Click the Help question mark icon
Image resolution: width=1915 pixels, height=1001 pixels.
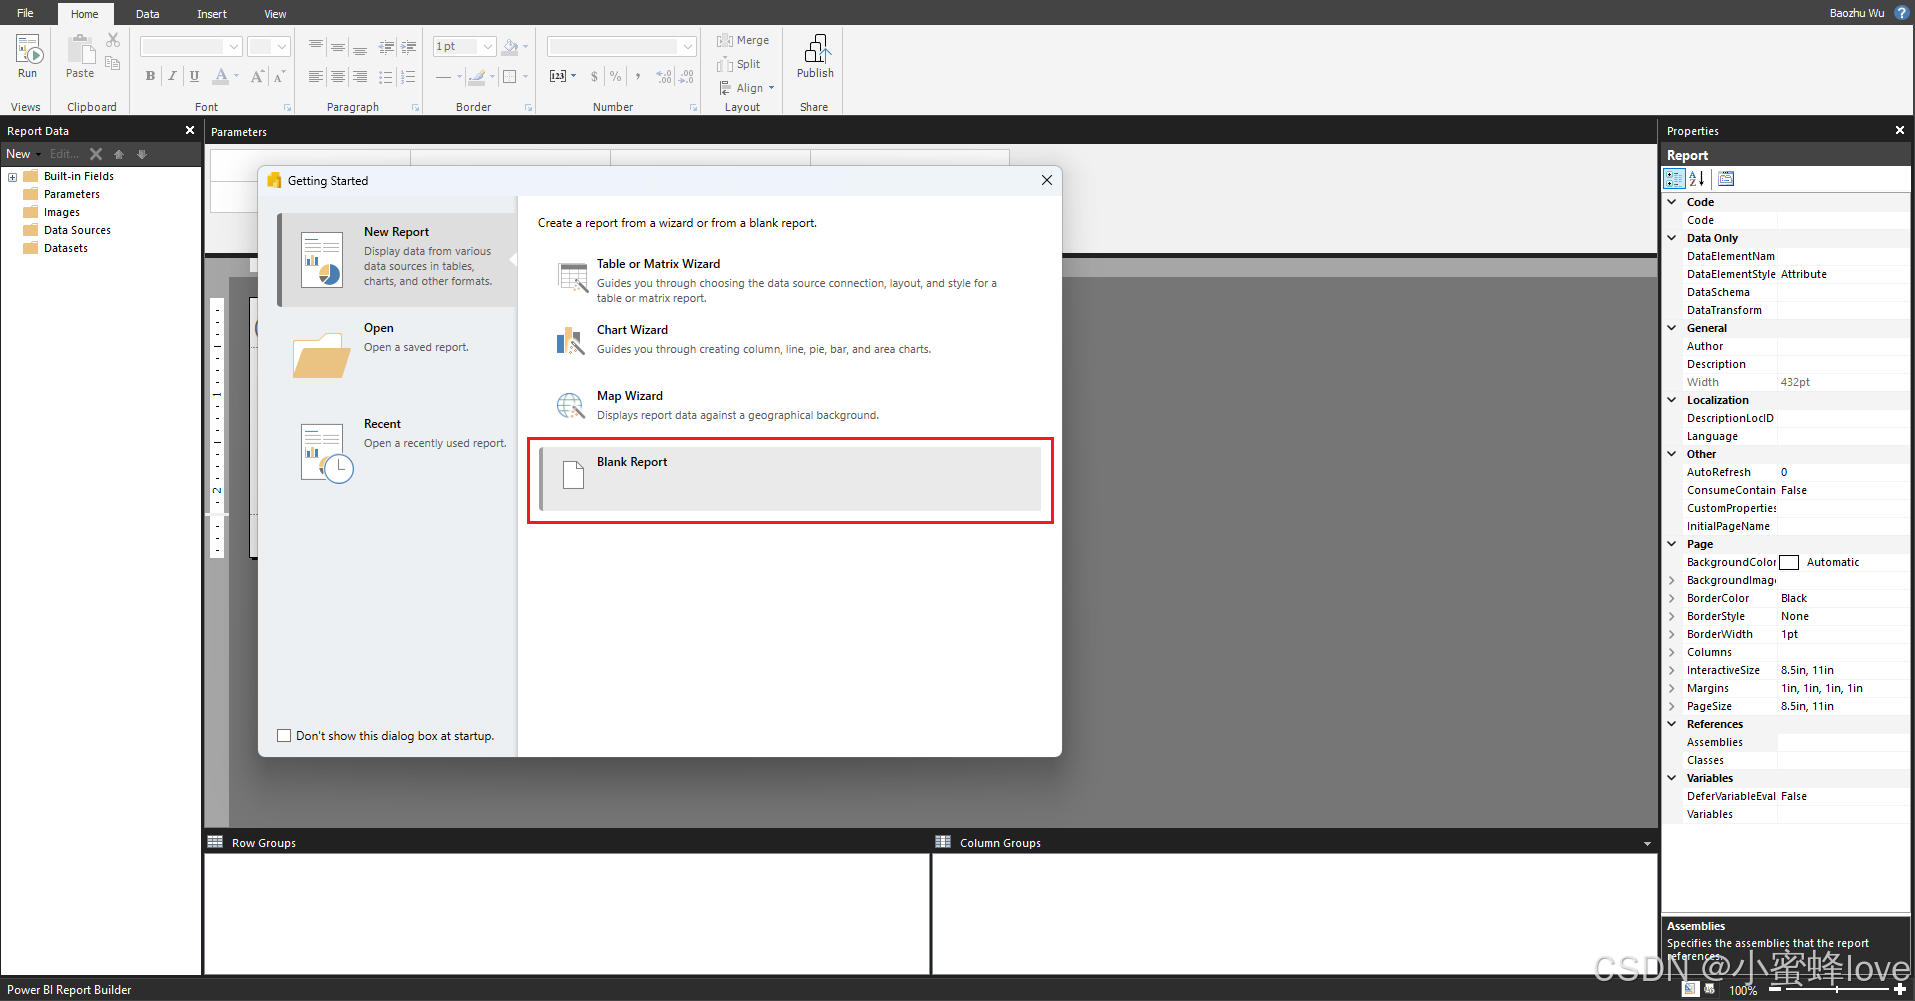point(1902,13)
